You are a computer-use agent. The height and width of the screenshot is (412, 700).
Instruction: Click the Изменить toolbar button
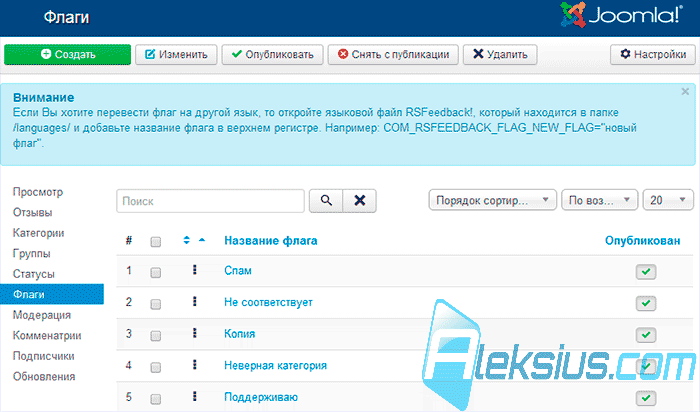(x=176, y=54)
